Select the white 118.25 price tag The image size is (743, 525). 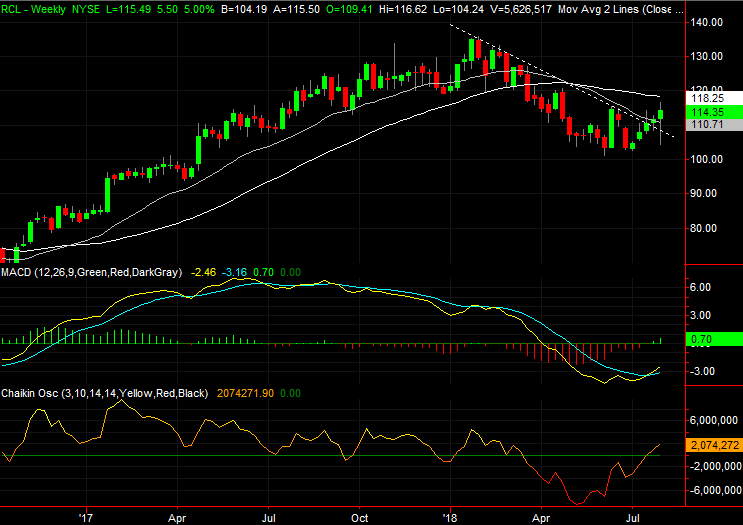coord(712,98)
